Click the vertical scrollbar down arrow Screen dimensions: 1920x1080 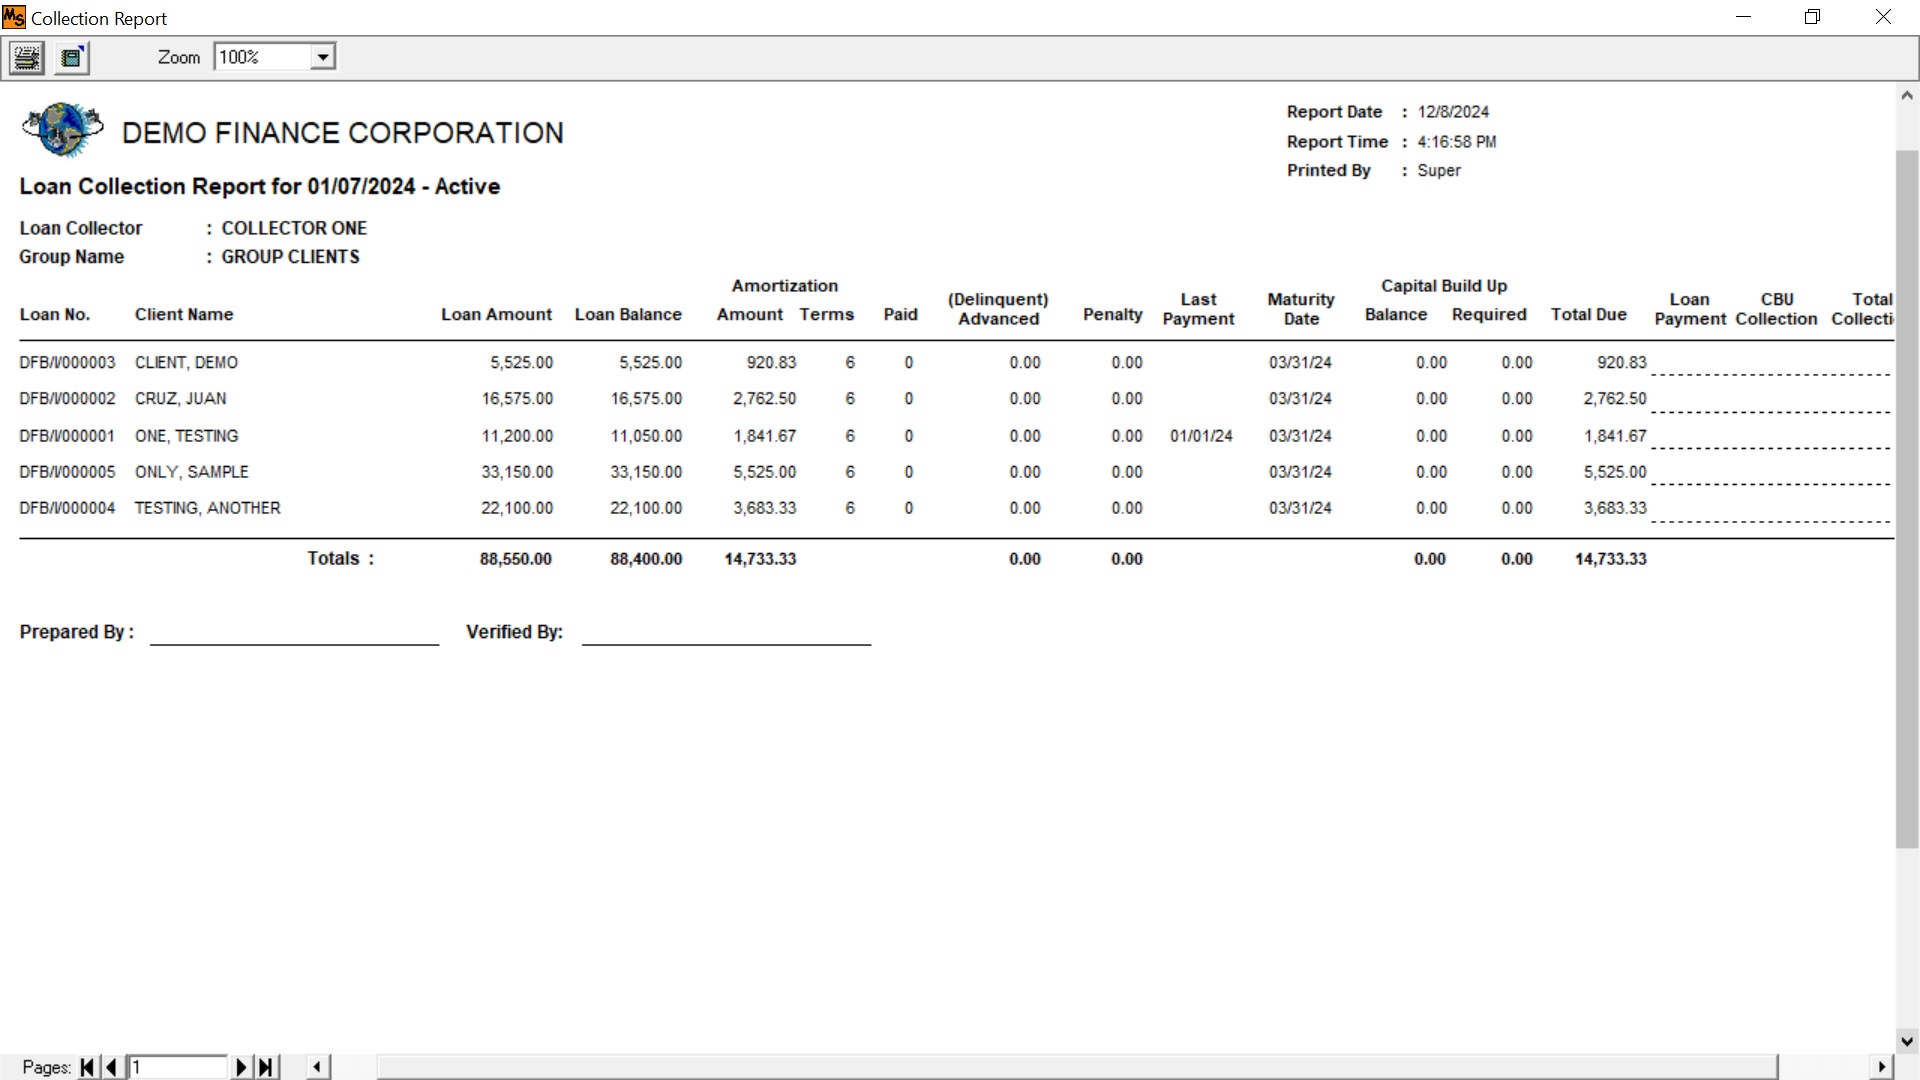(1907, 1041)
